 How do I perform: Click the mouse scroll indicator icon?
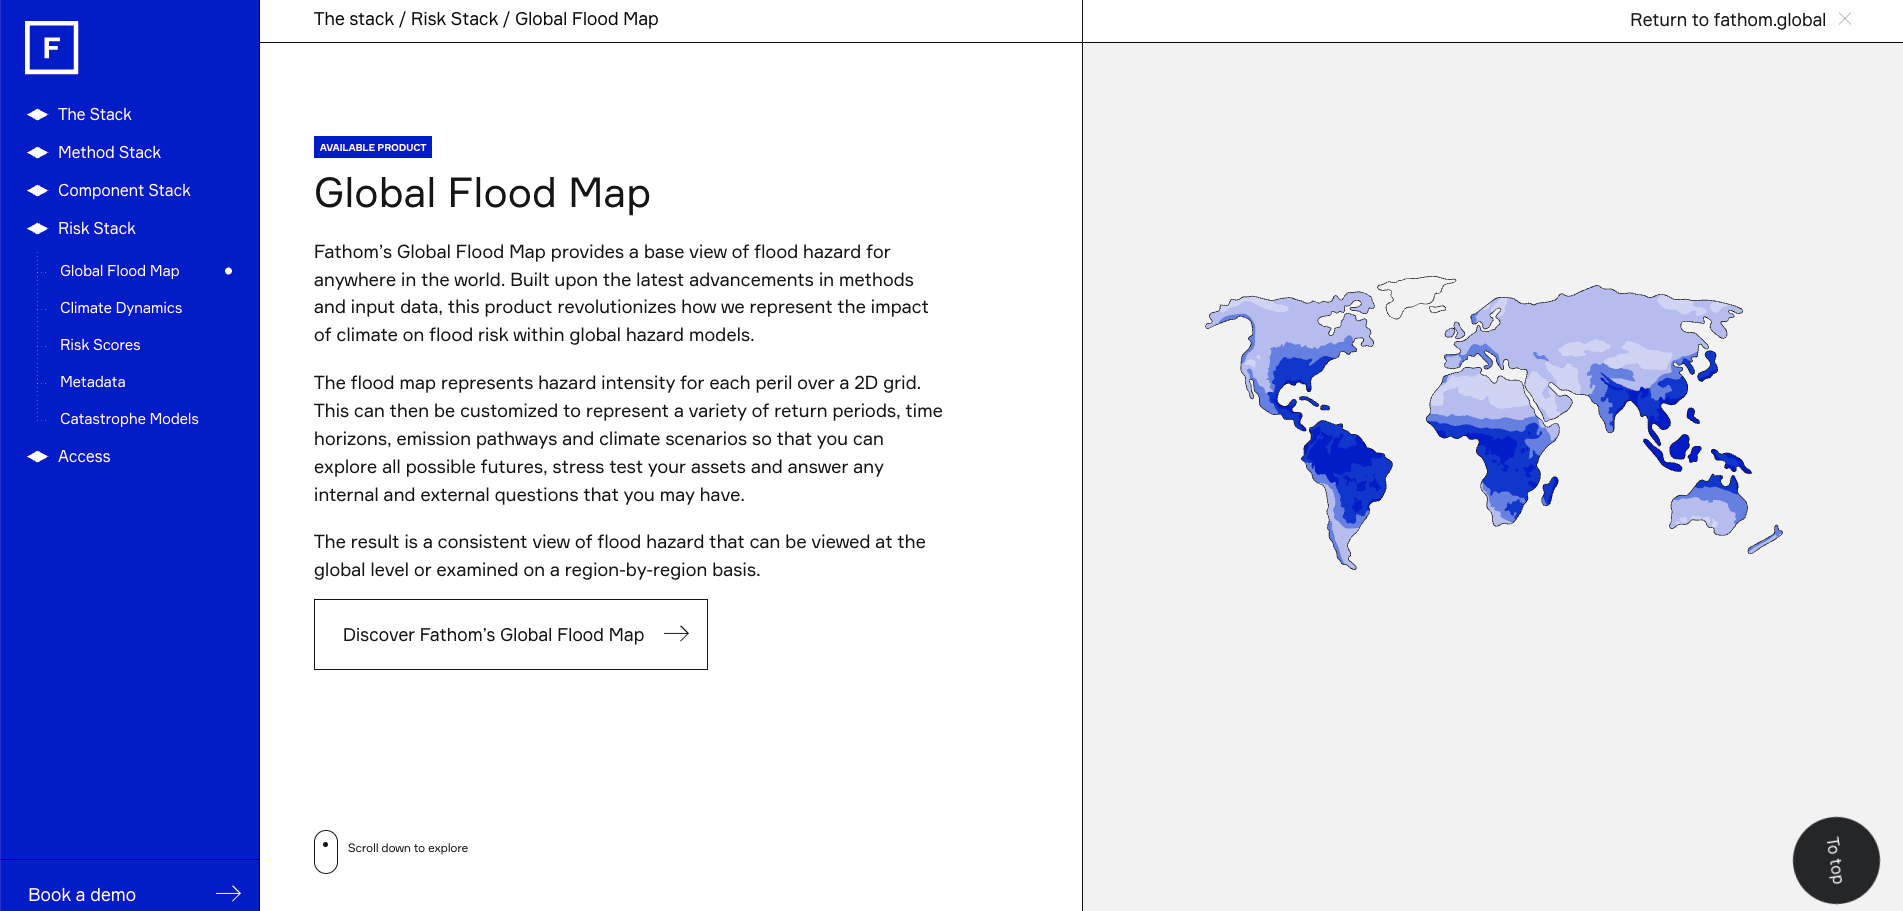[326, 852]
